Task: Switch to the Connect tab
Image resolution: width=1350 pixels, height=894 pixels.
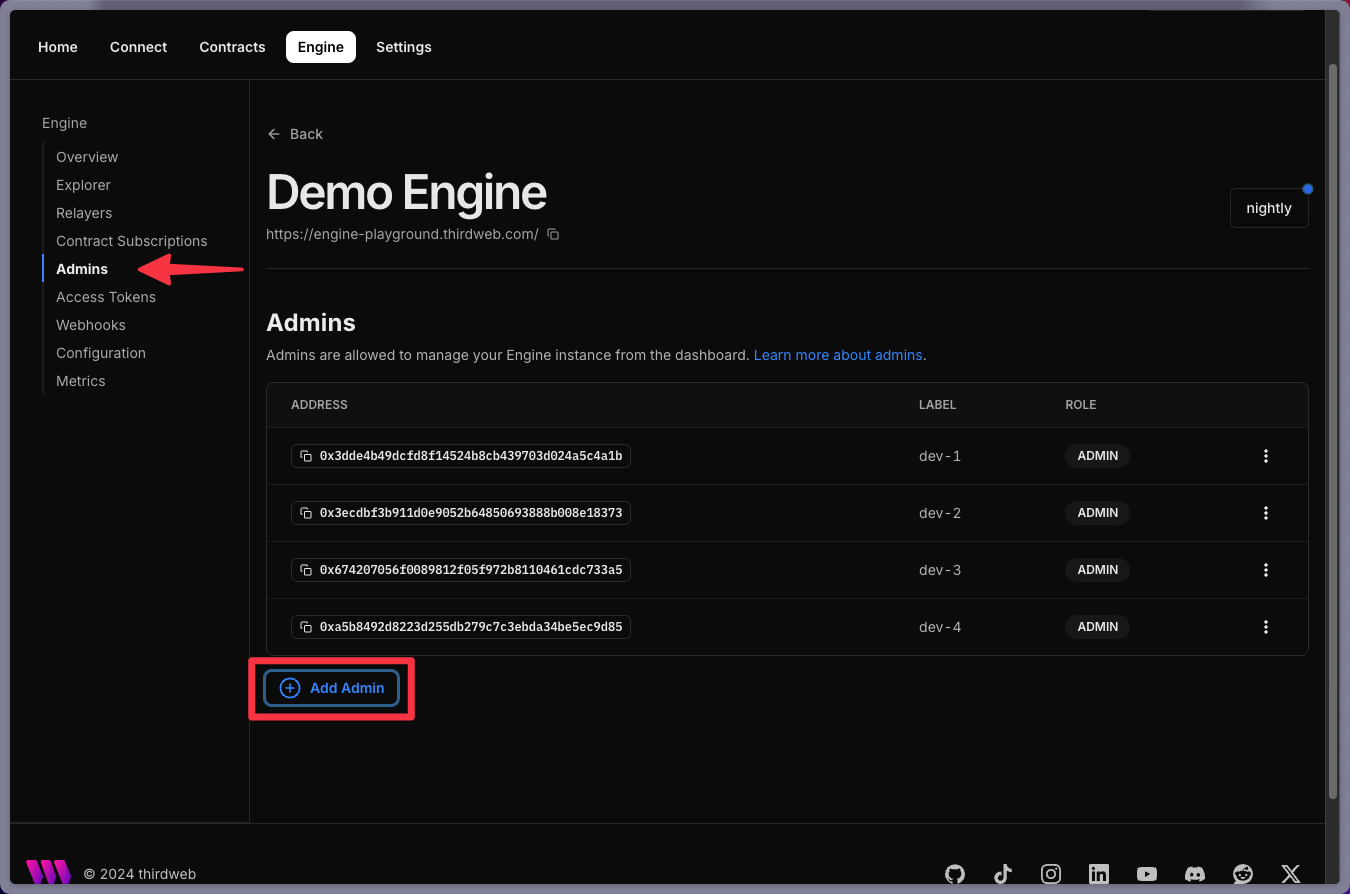Action: (x=139, y=47)
